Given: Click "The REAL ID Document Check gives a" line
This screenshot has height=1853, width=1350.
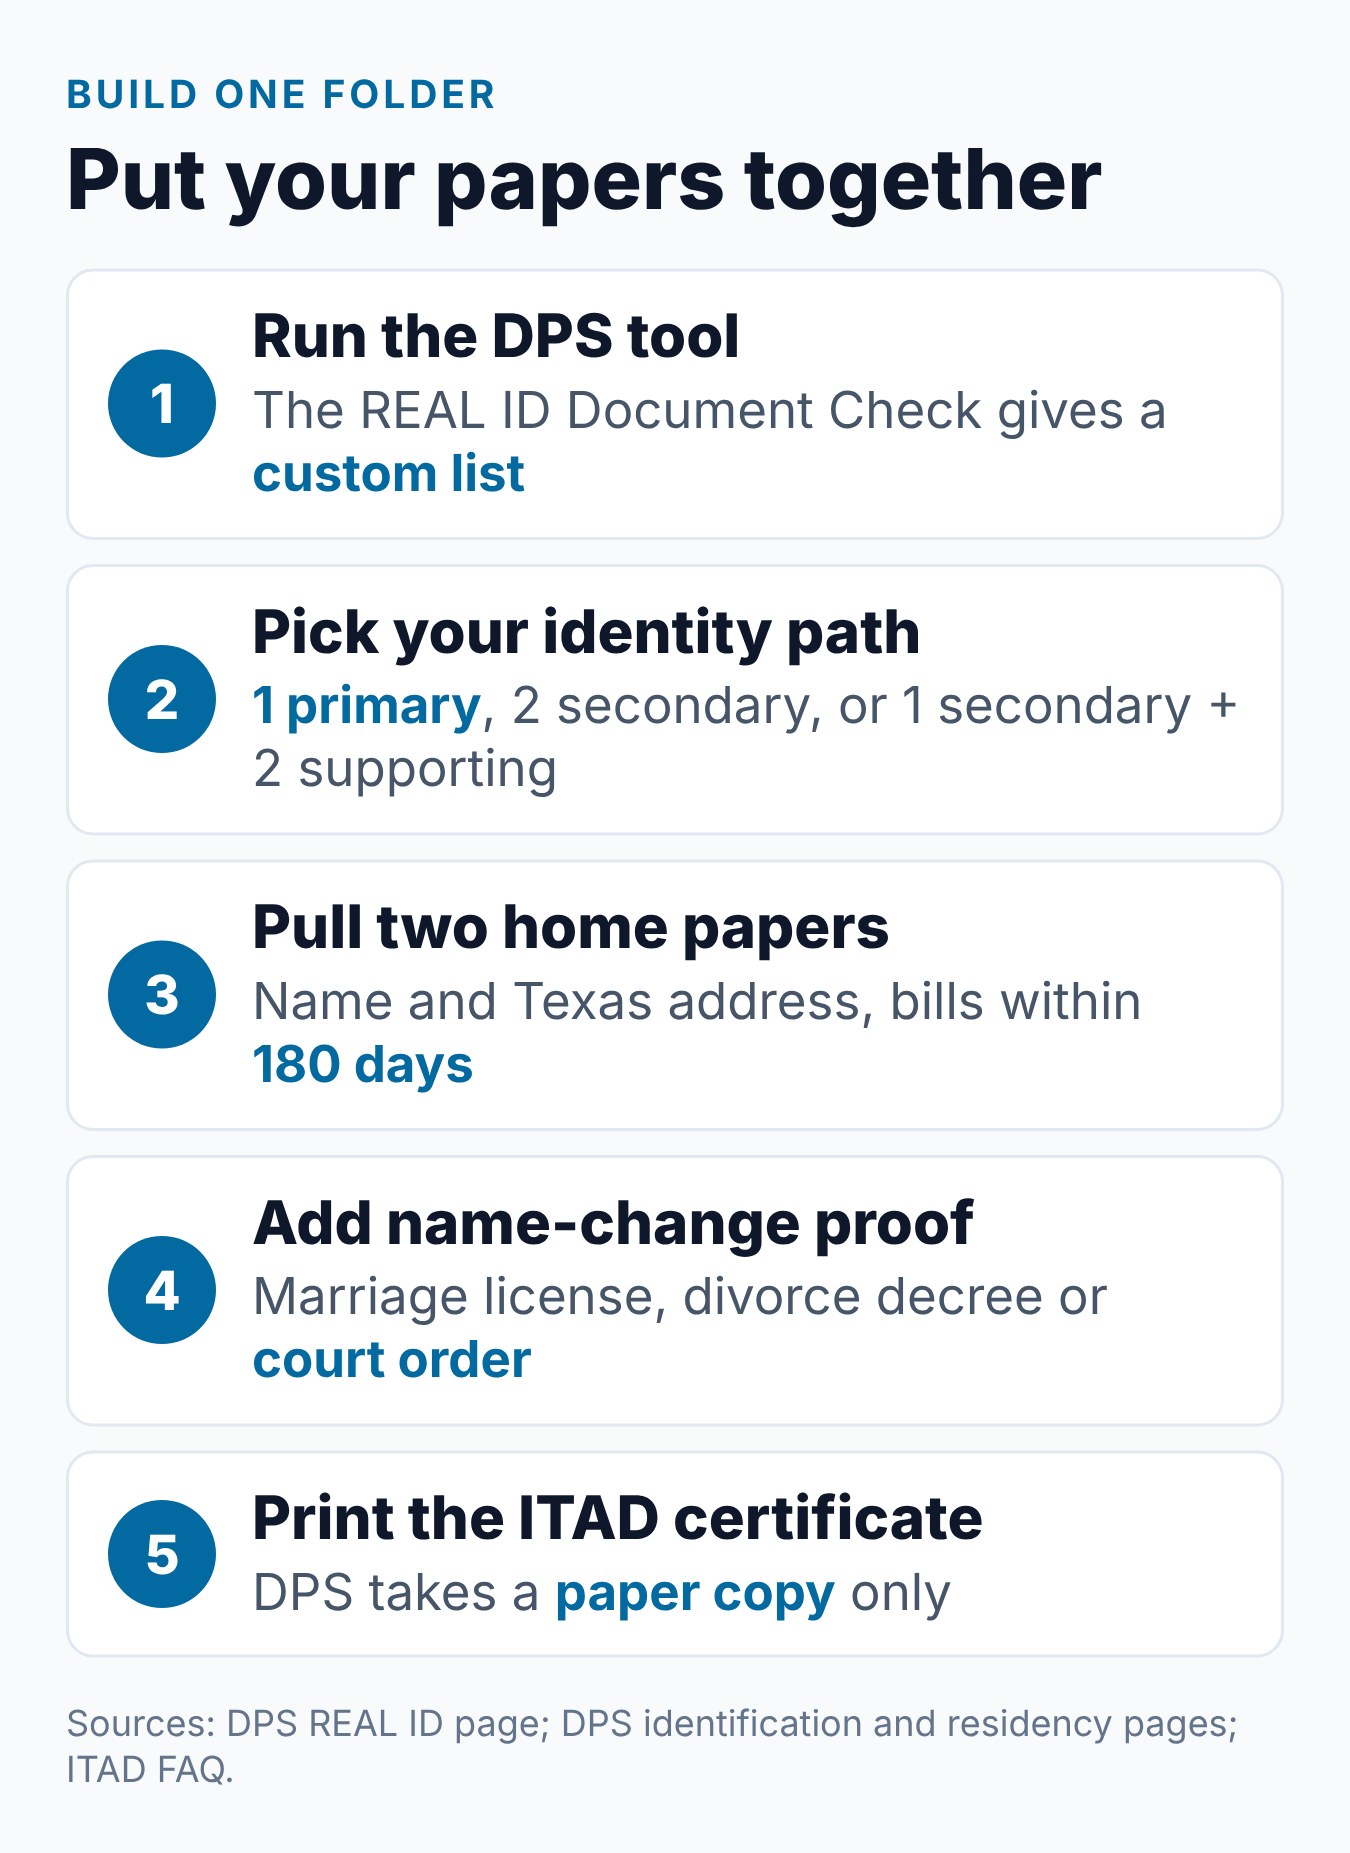Looking at the screenshot, I should point(710,411).
